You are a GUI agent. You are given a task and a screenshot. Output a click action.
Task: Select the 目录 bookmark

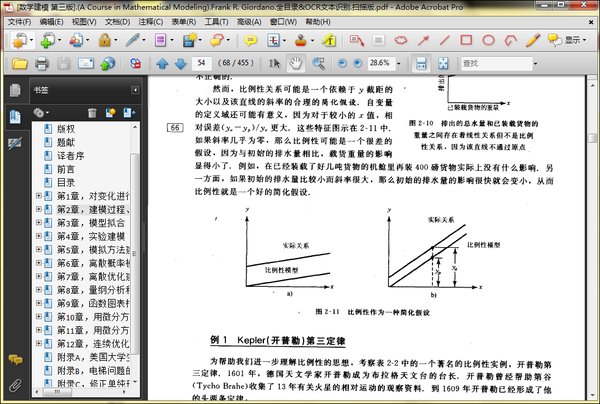tap(66, 182)
